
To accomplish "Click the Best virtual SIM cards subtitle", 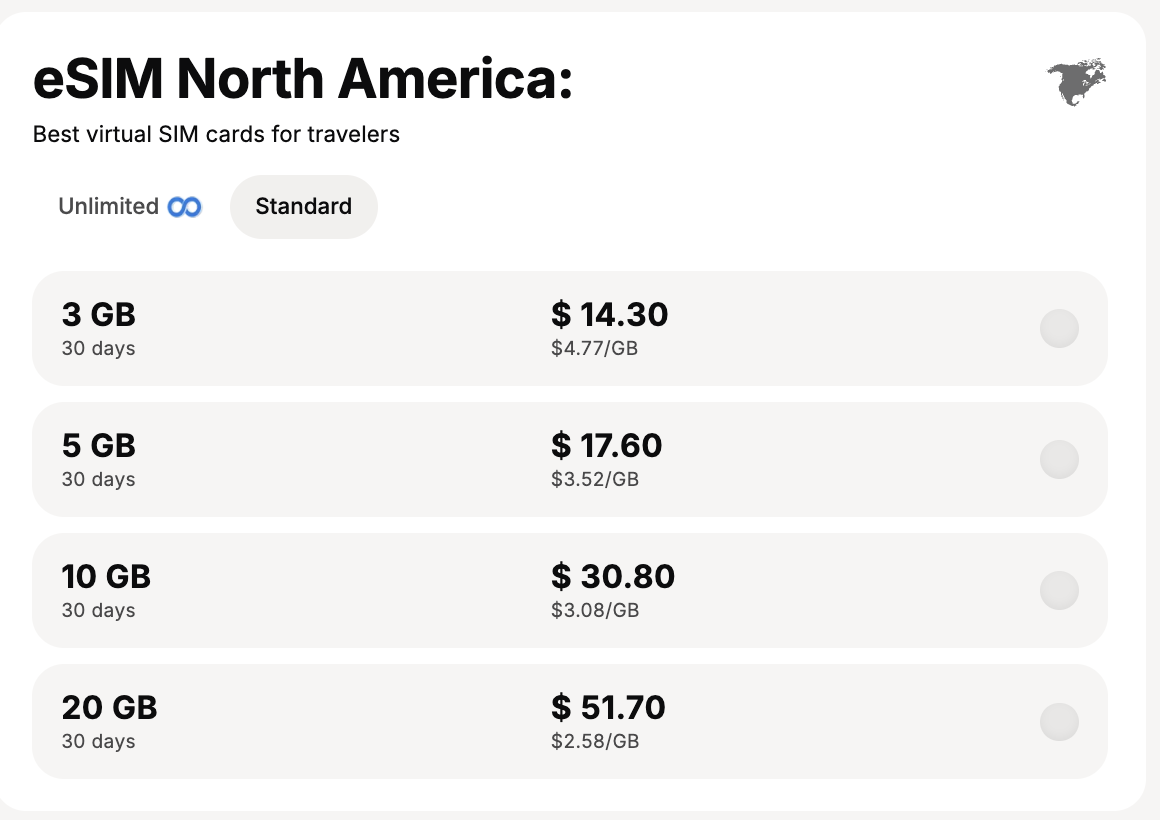I will pos(216,135).
